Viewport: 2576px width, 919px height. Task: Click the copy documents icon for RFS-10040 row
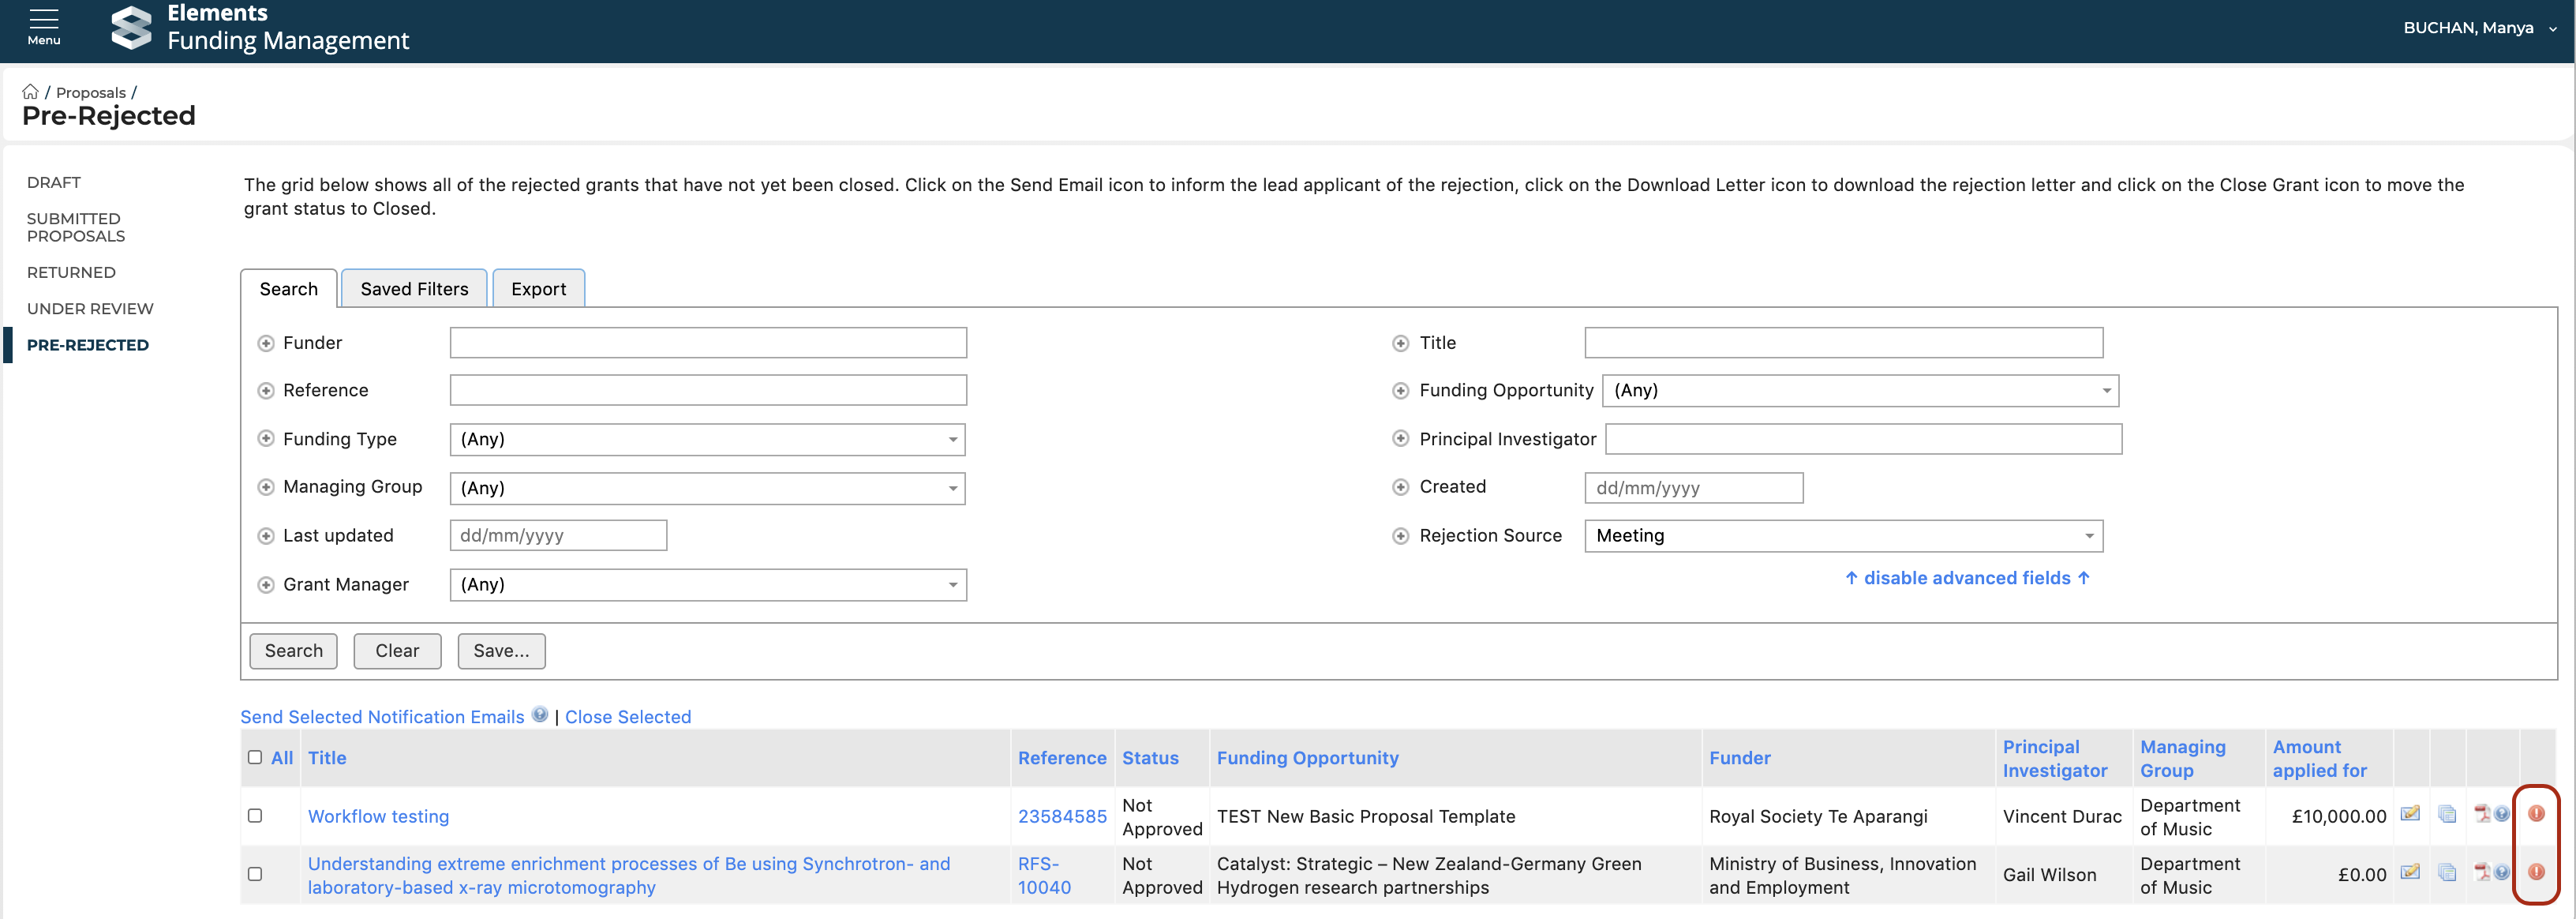coord(2447,873)
